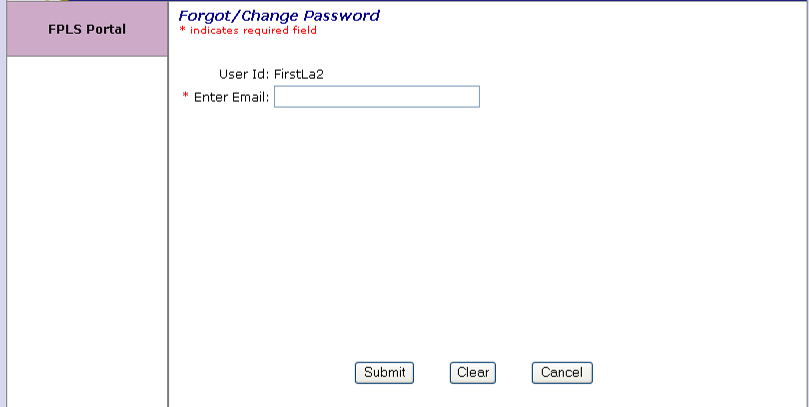Click the red asterisk in the required note
The height and width of the screenshot is (407, 809).
point(182,31)
